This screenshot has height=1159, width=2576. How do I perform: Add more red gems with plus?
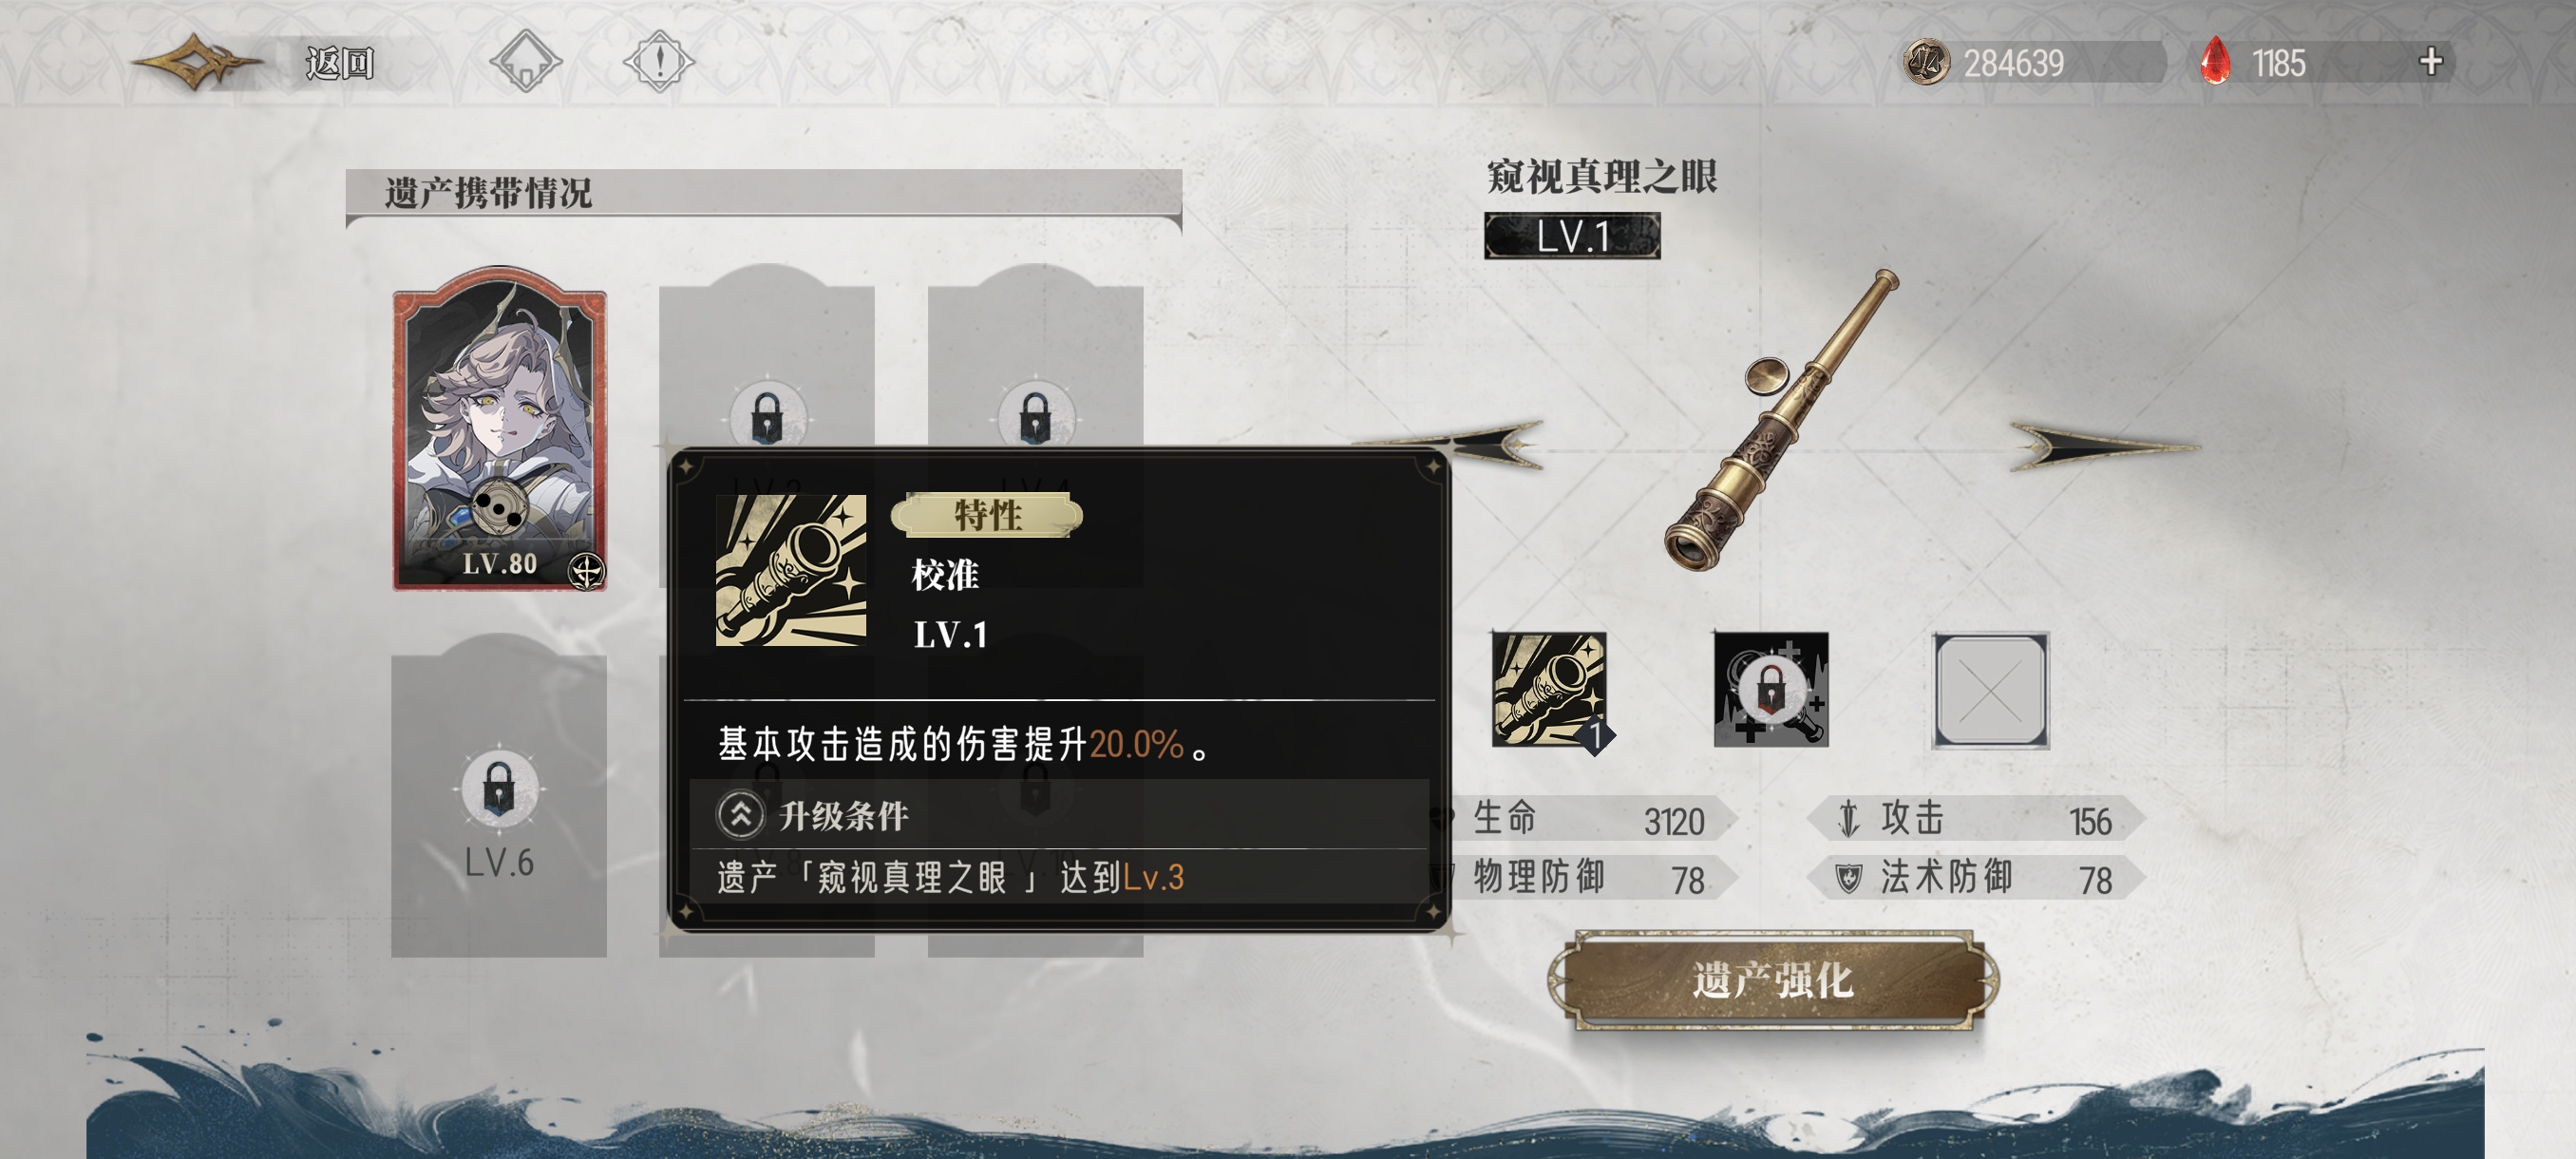click(x=2431, y=62)
